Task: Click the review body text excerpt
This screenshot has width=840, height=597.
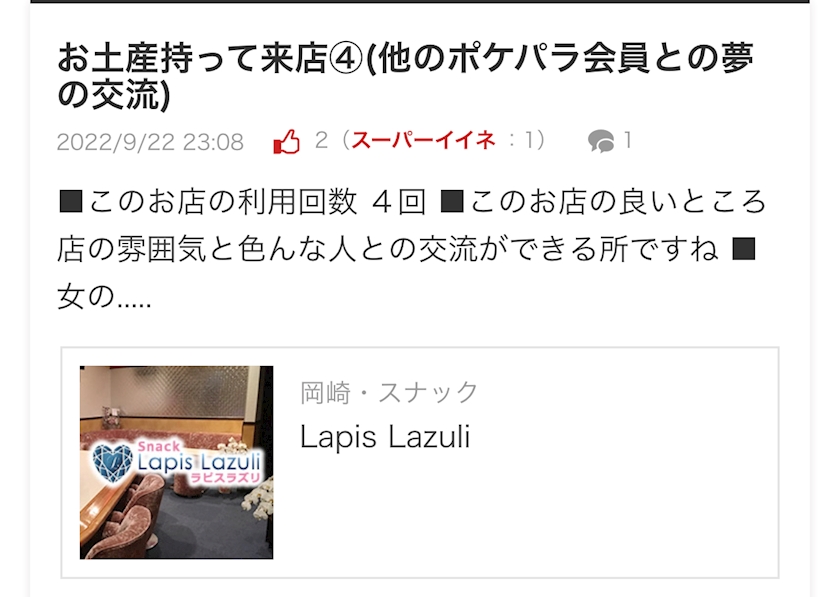Action: coord(411,250)
